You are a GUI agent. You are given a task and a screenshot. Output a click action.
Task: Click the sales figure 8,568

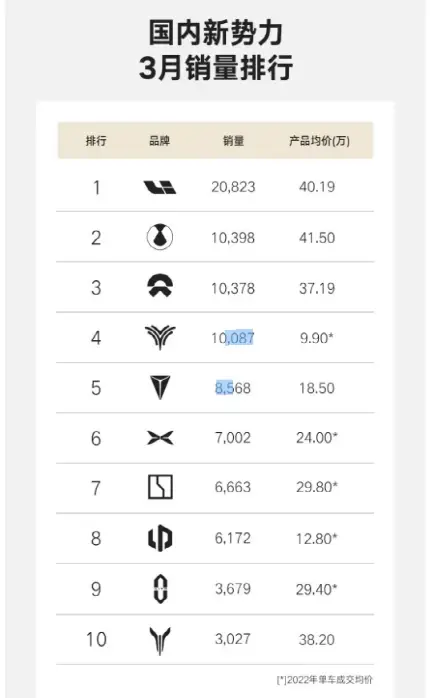click(x=233, y=388)
